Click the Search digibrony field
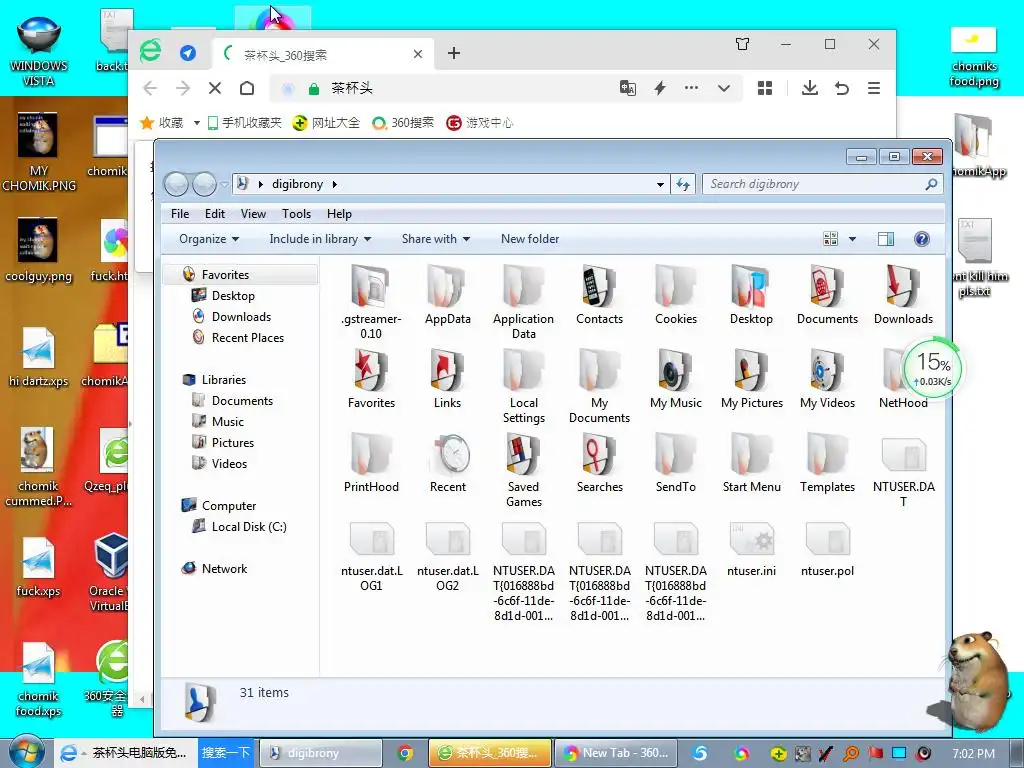The height and width of the screenshot is (768, 1024). point(823,184)
